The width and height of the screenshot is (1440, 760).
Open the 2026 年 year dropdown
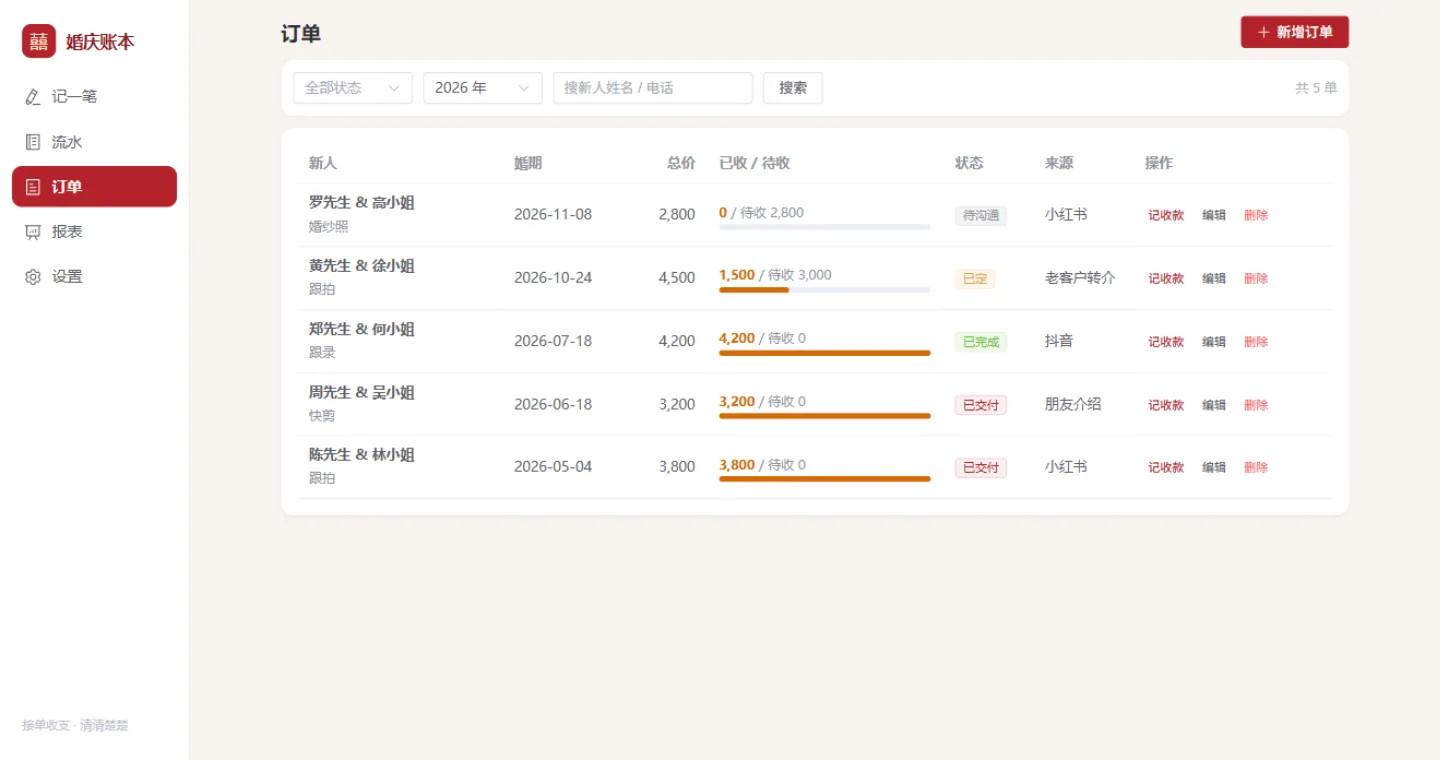pyautogui.click(x=483, y=88)
